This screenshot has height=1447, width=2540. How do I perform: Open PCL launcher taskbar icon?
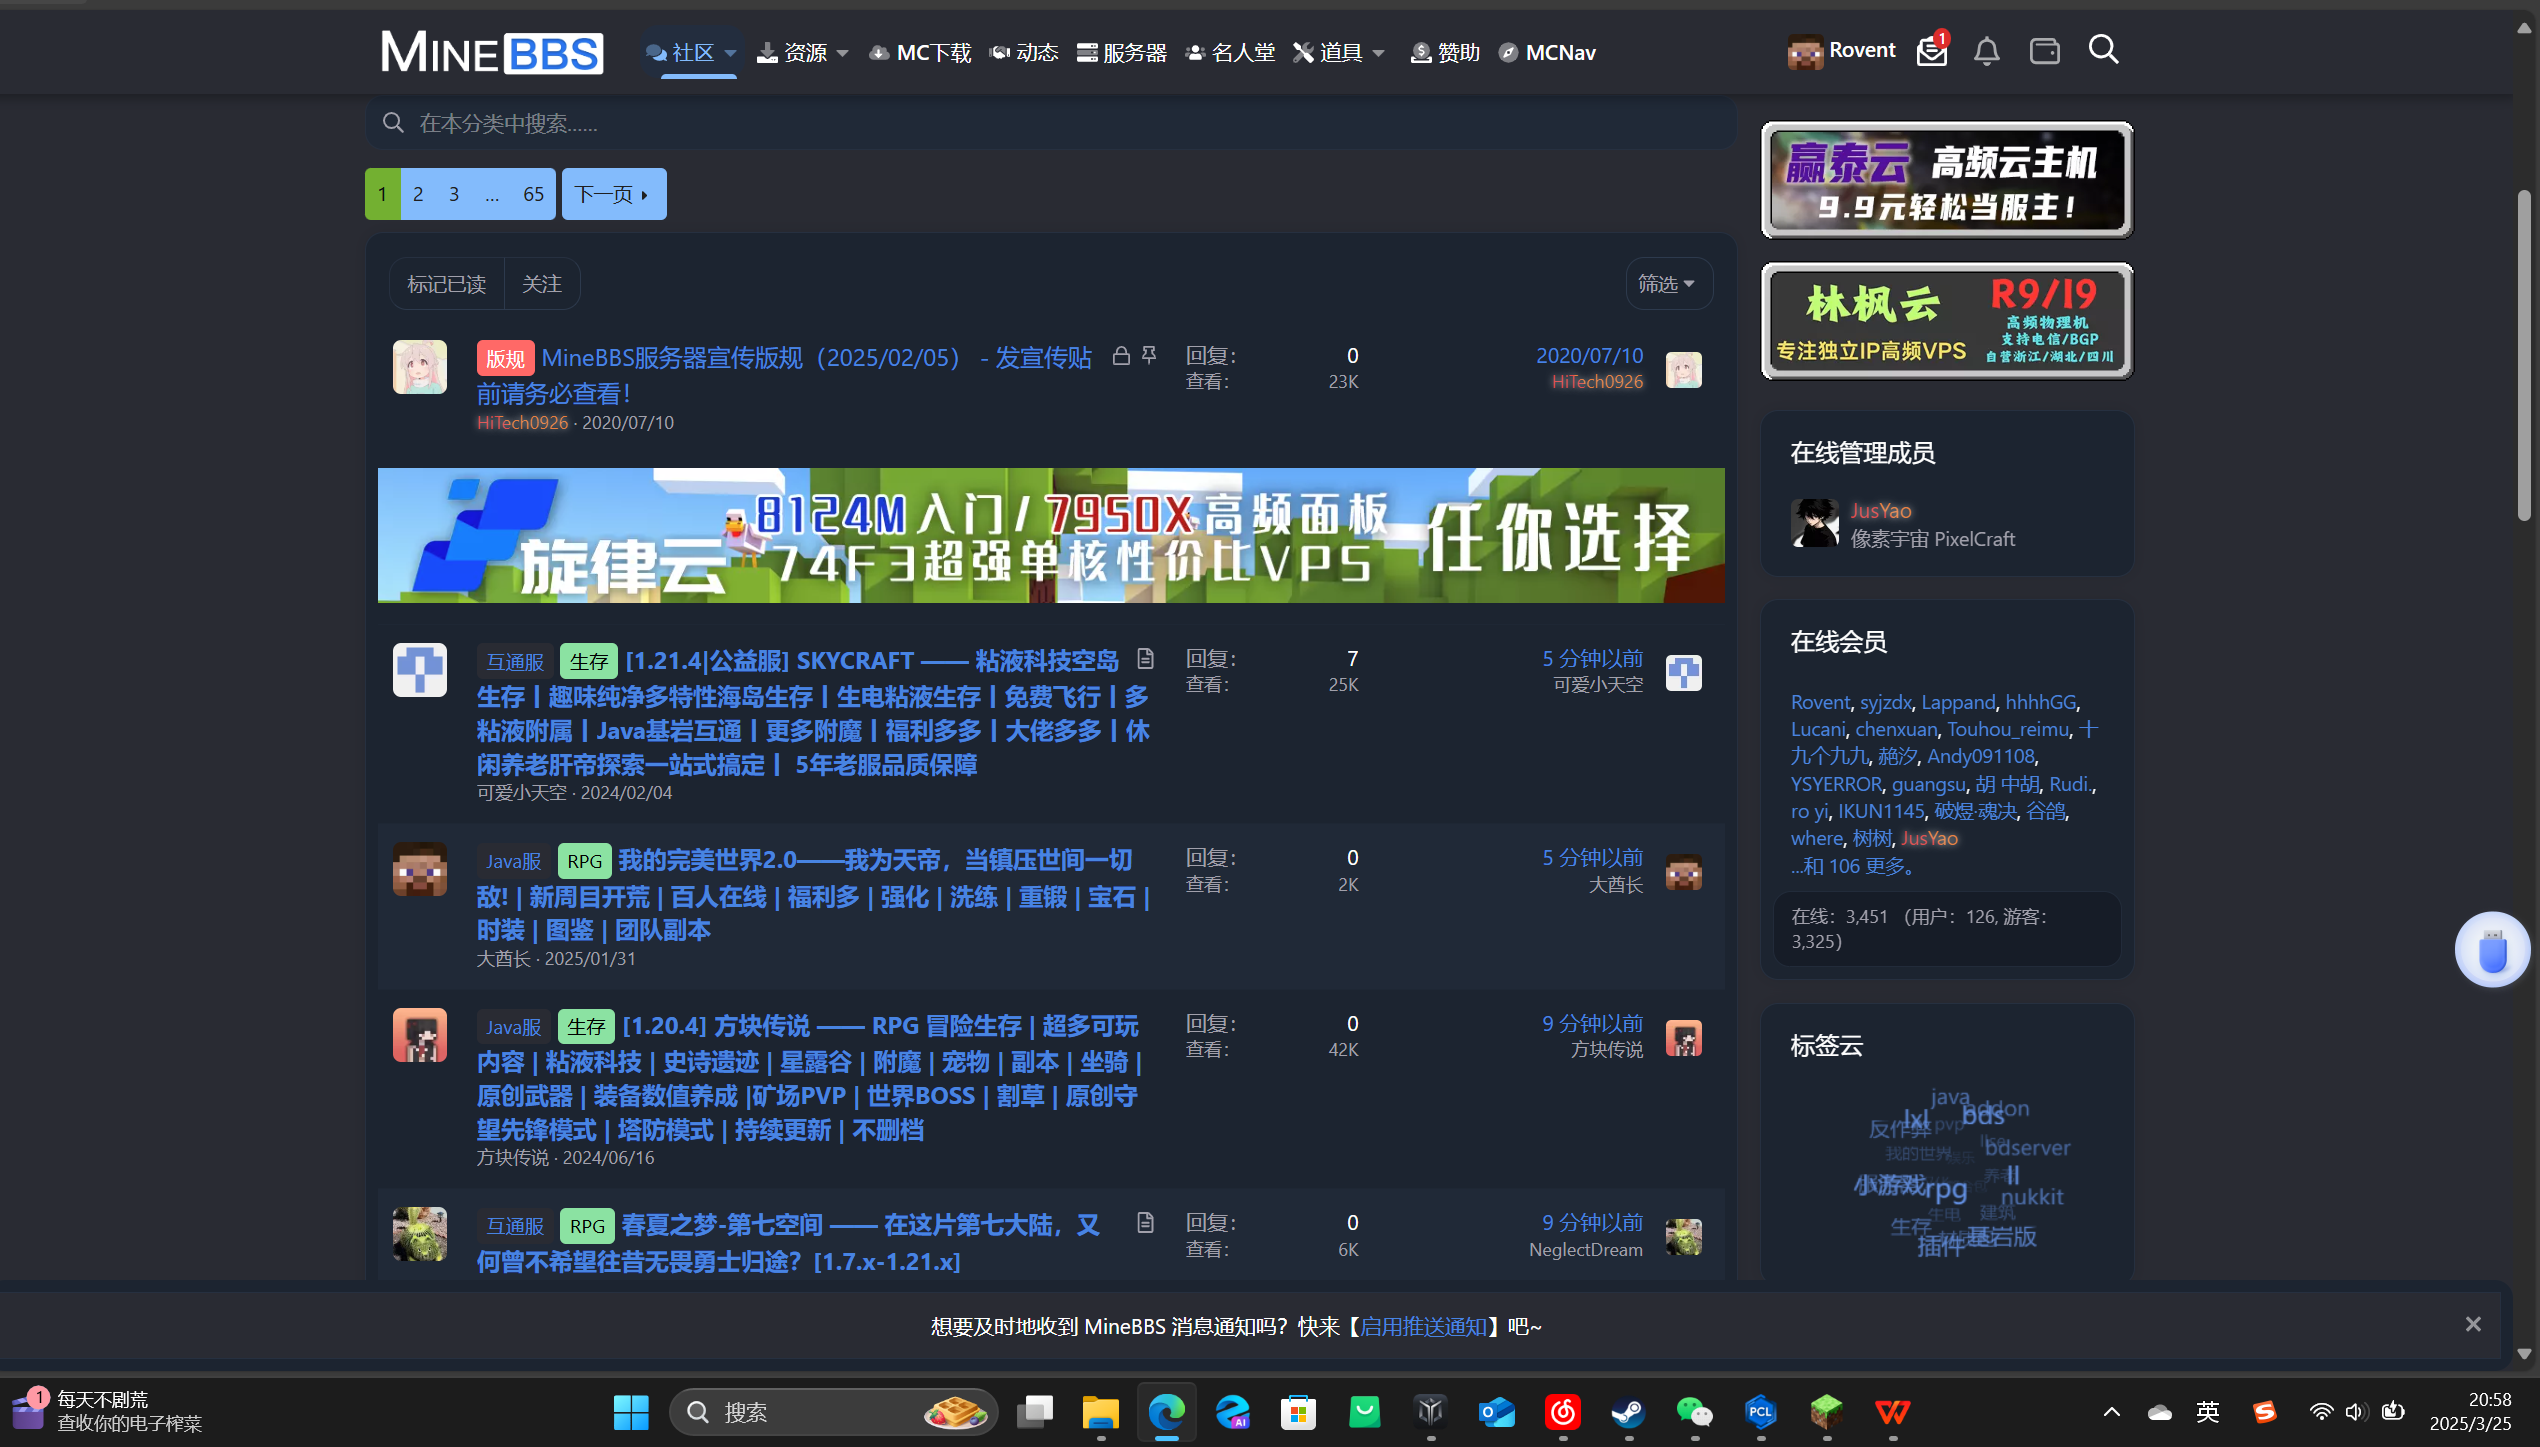tap(1760, 1412)
